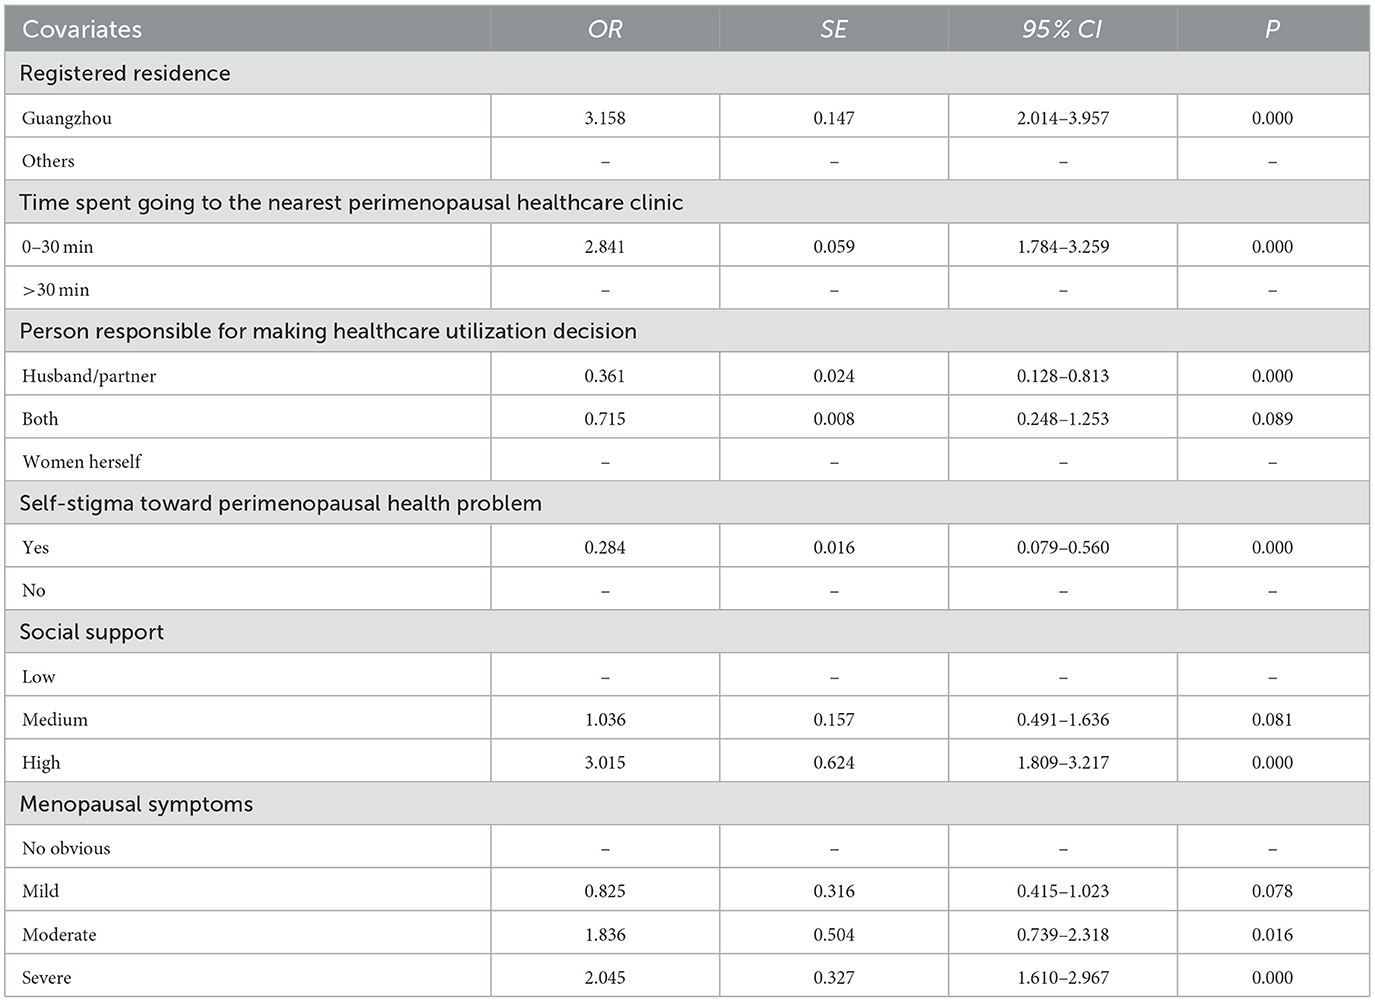Click the OR value 3.158
This screenshot has height=1002, width=1375.
coord(604,118)
